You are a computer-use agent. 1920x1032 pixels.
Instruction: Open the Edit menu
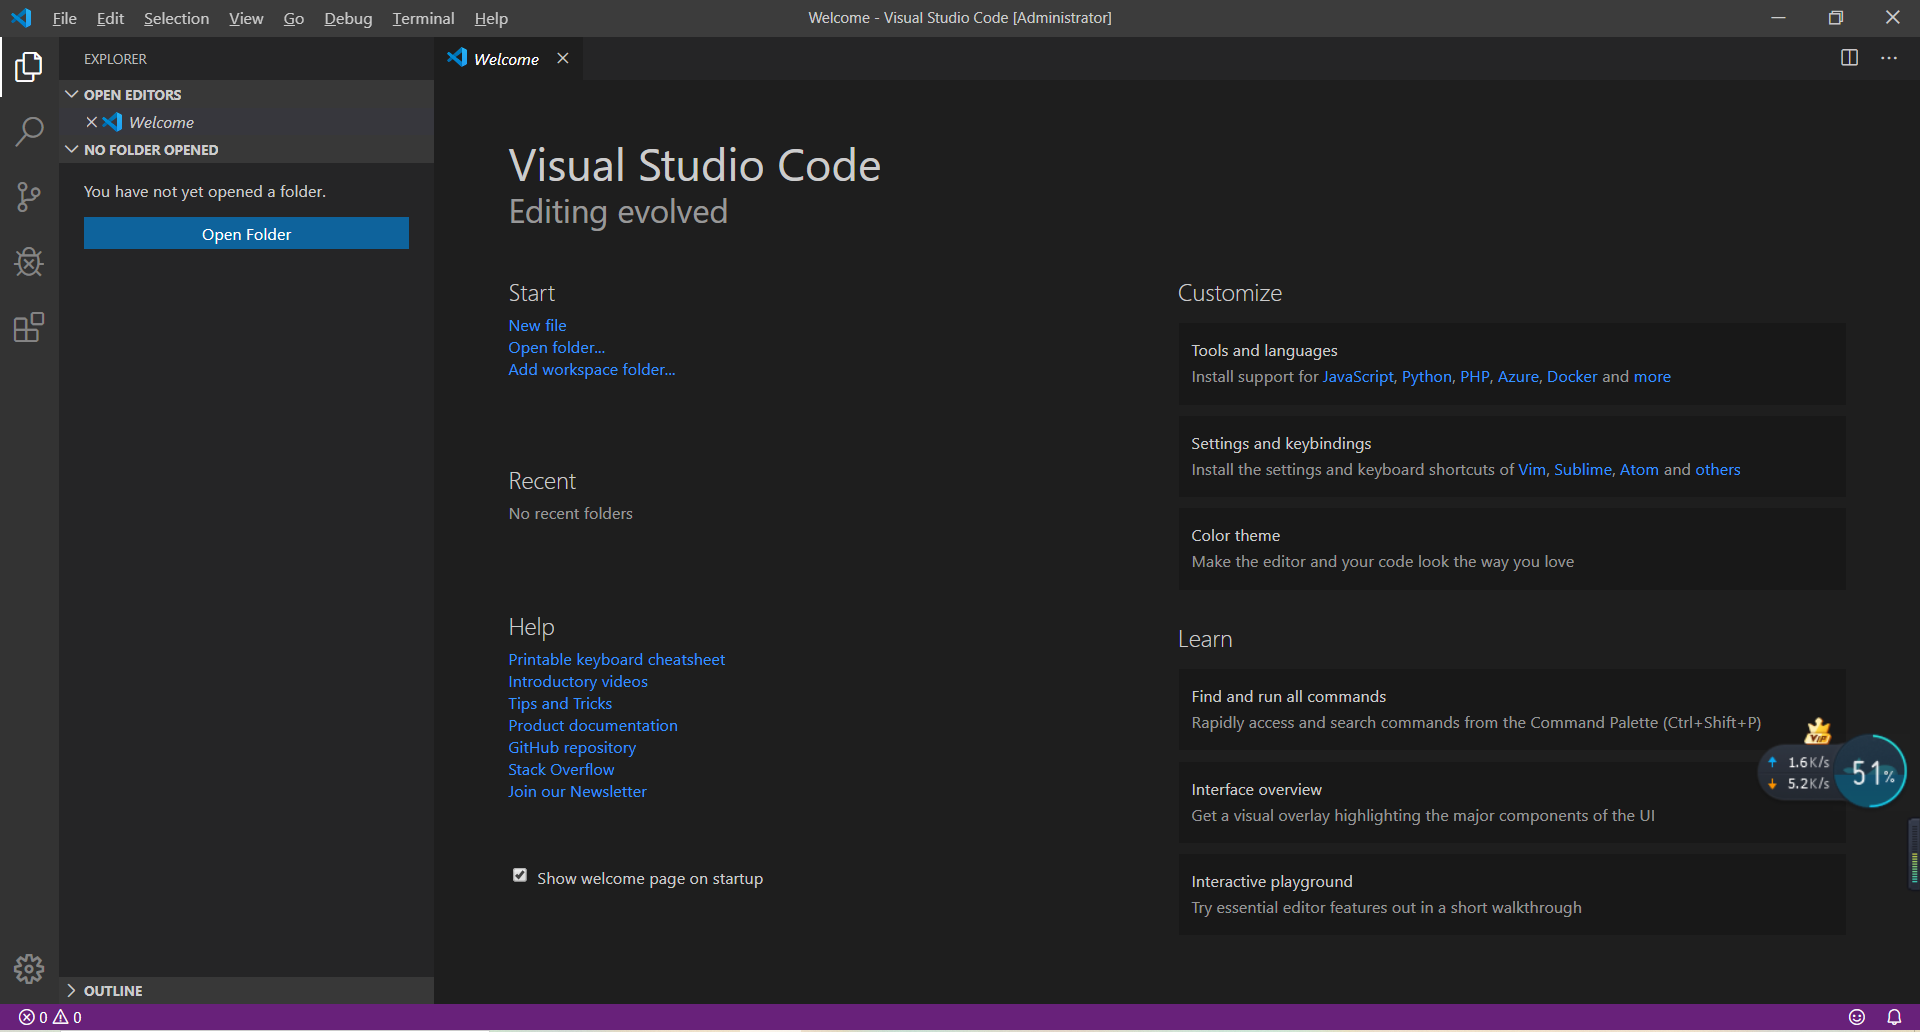(110, 18)
